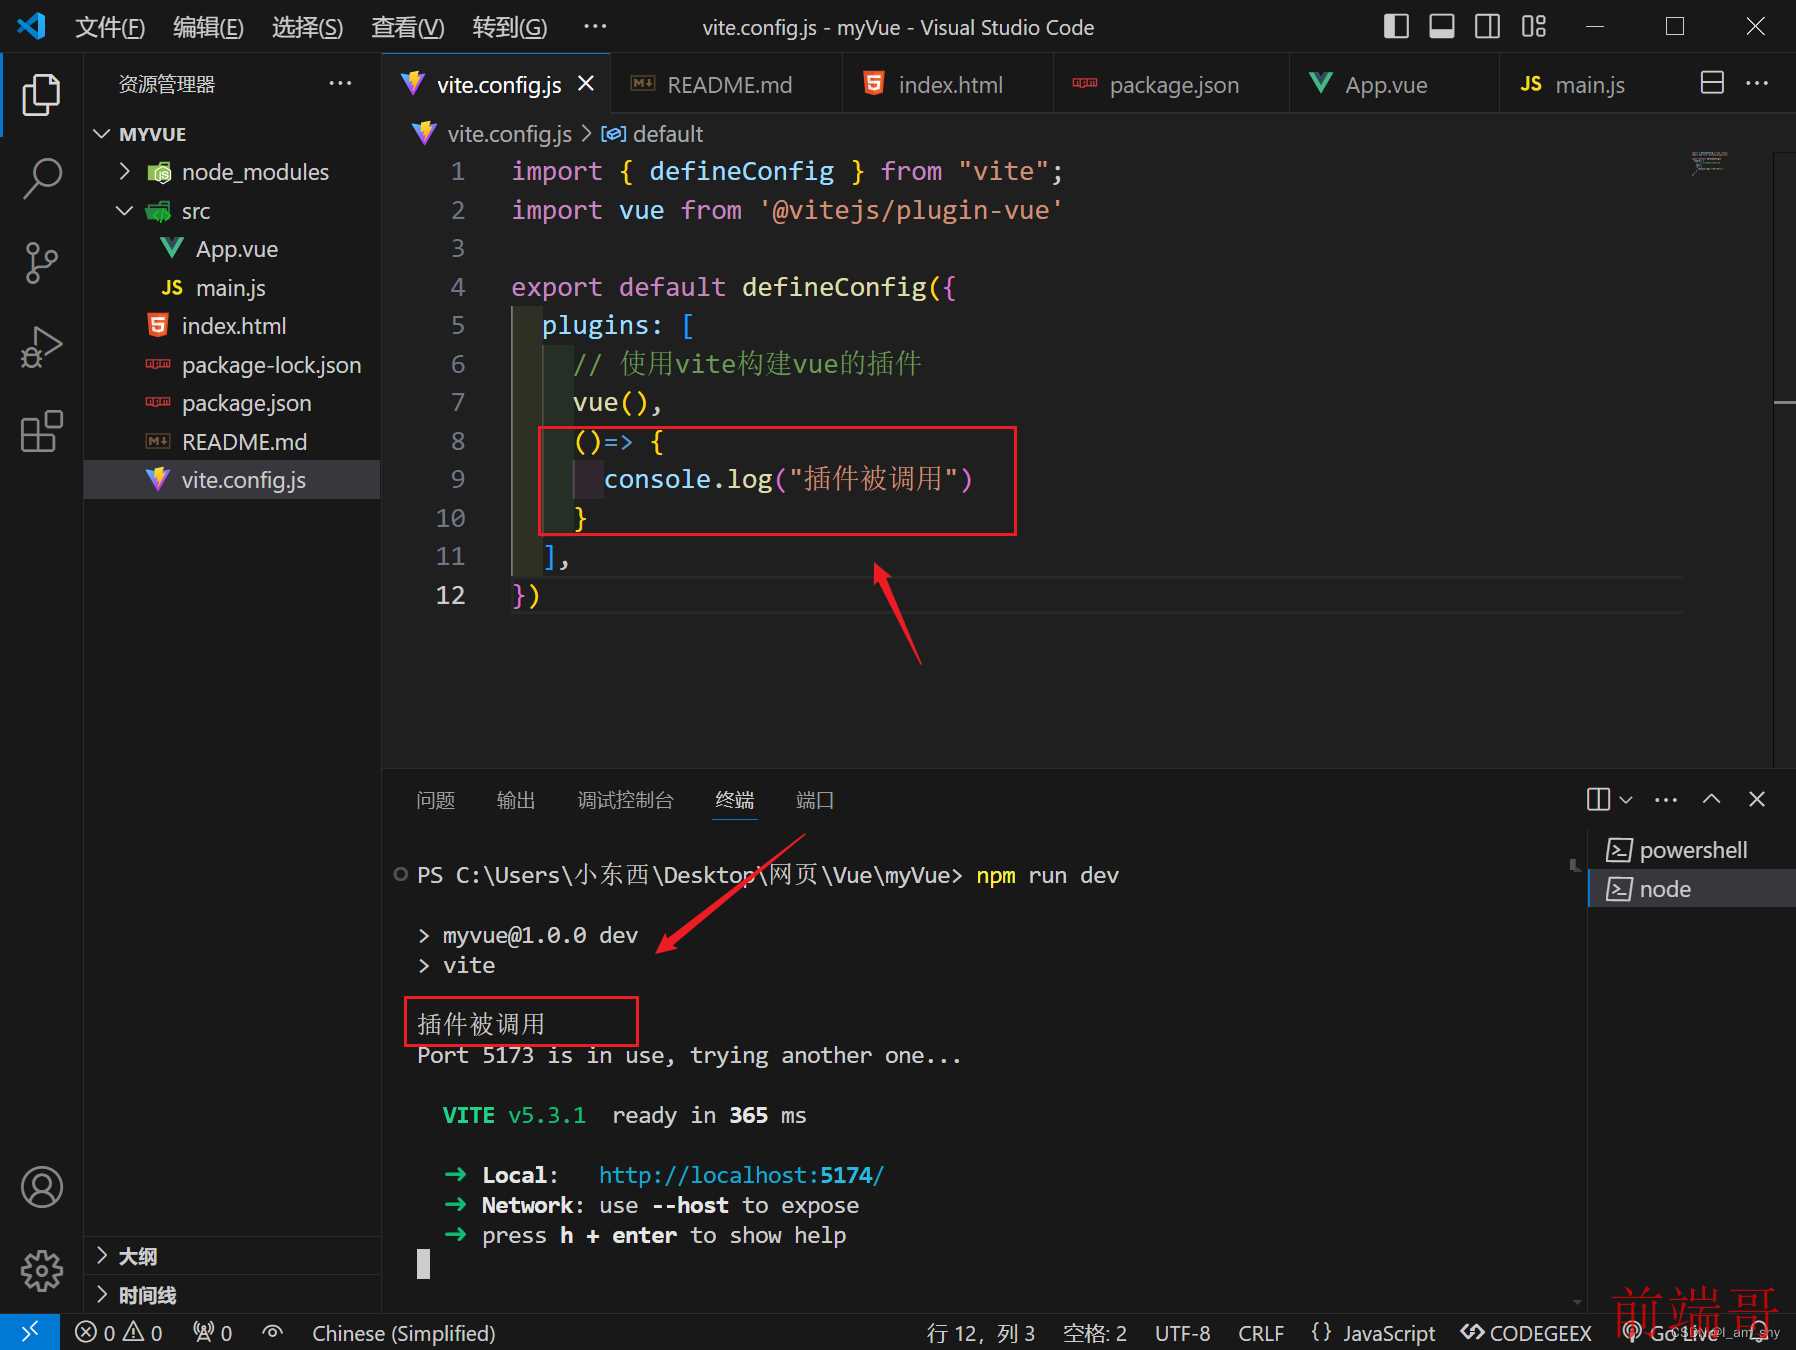The height and width of the screenshot is (1350, 1796).
Task: Open CODEGEEX status bar item
Action: tap(1526, 1333)
